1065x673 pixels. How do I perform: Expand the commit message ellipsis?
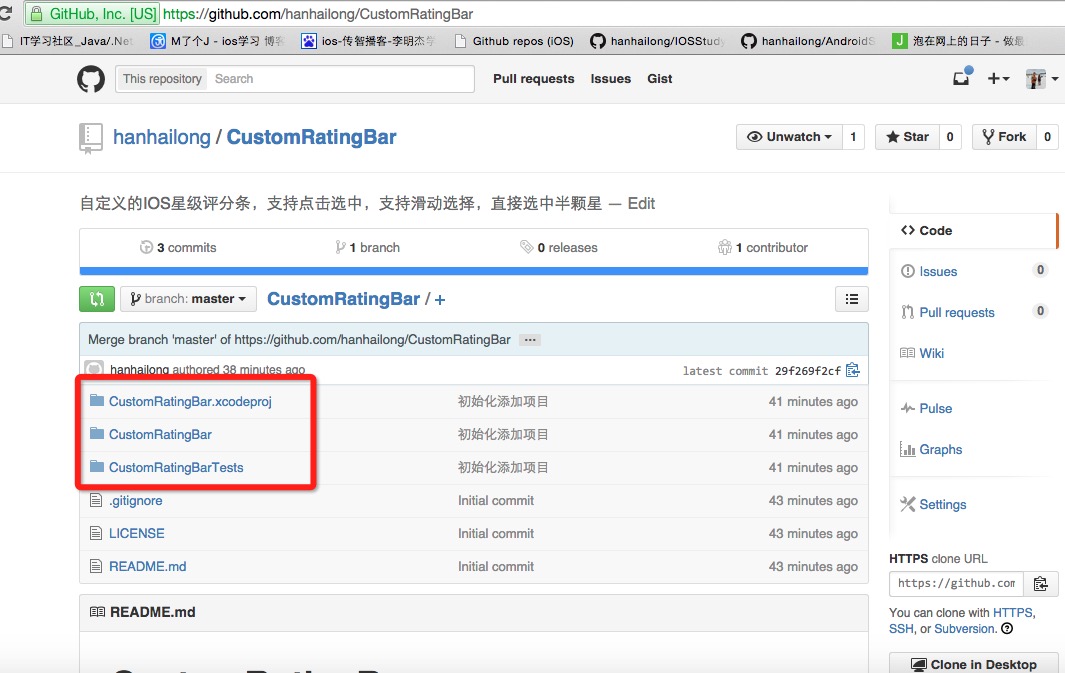coord(530,340)
